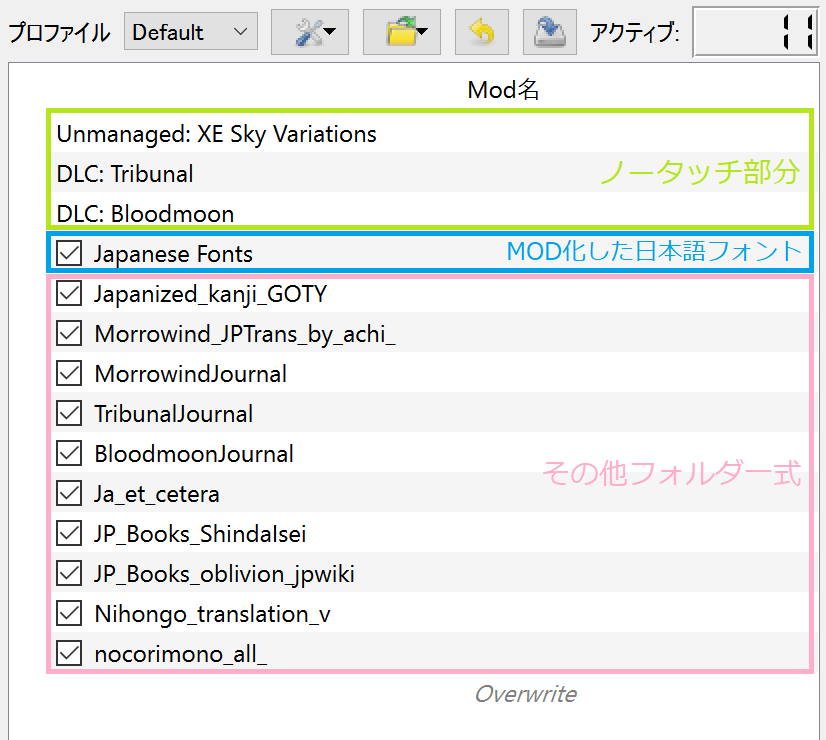Image resolution: width=826 pixels, height=740 pixels.
Task: Disable the Japanized_kanji_GOTY checkbox
Action: pos(69,294)
